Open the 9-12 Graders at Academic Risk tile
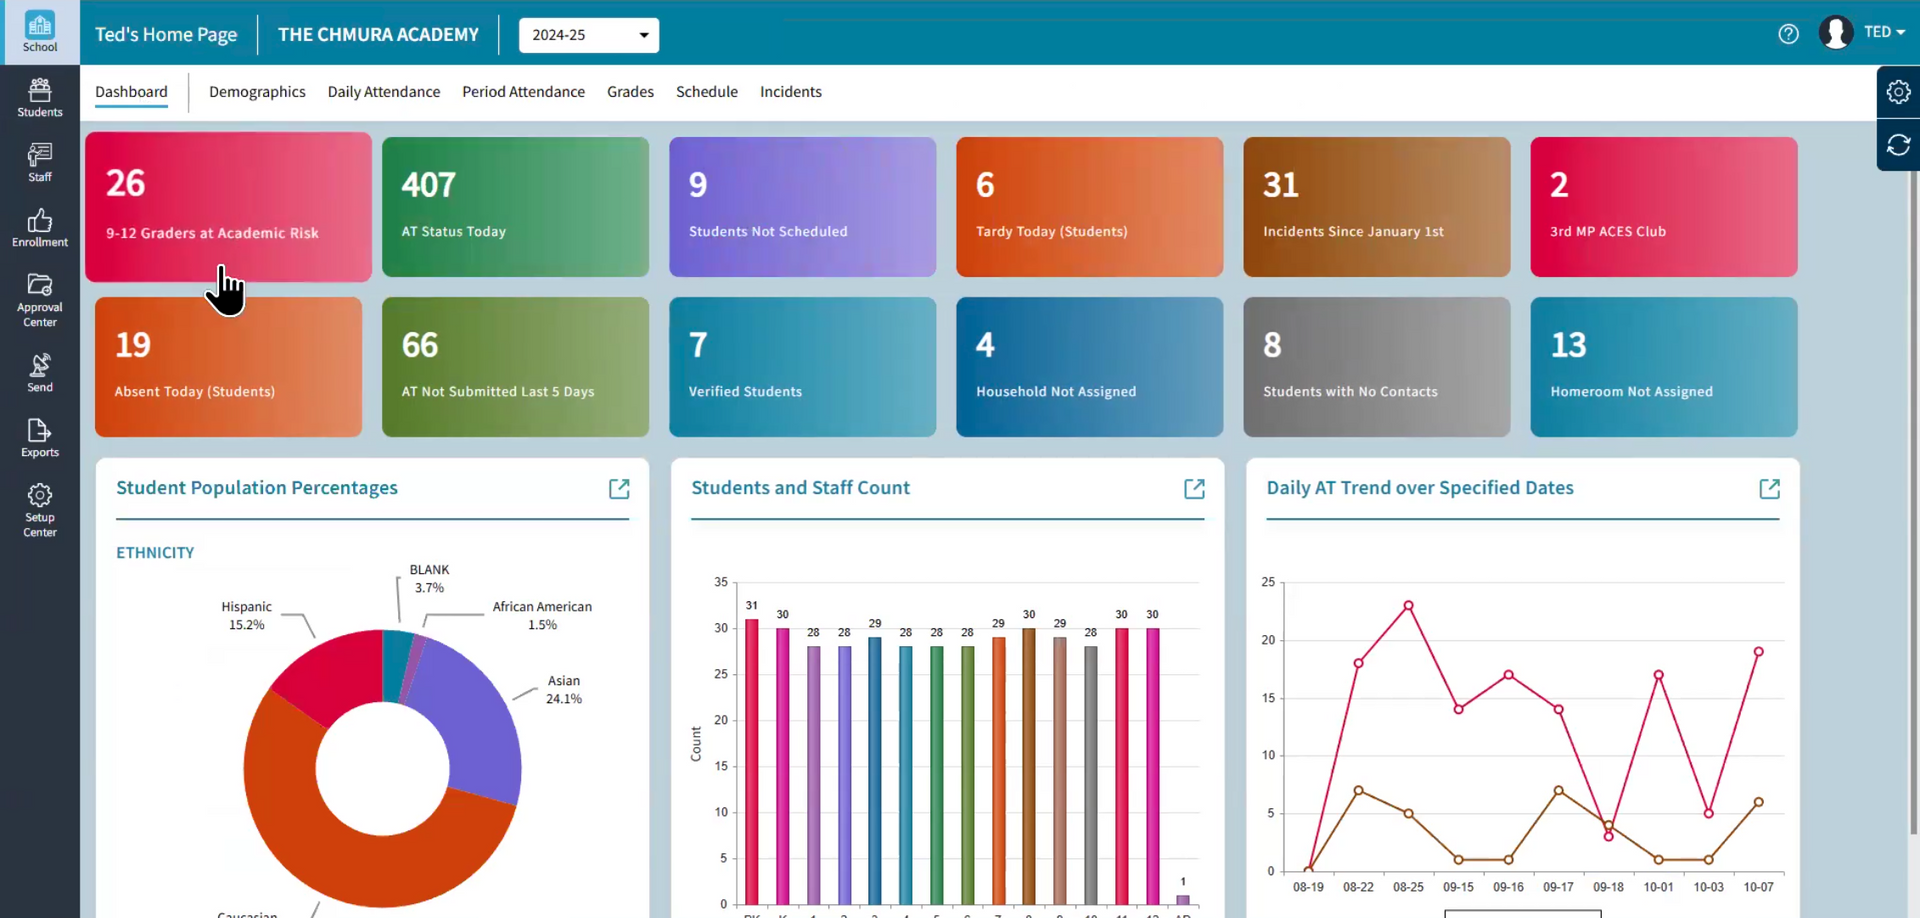The width and height of the screenshot is (1920, 918). (x=228, y=206)
